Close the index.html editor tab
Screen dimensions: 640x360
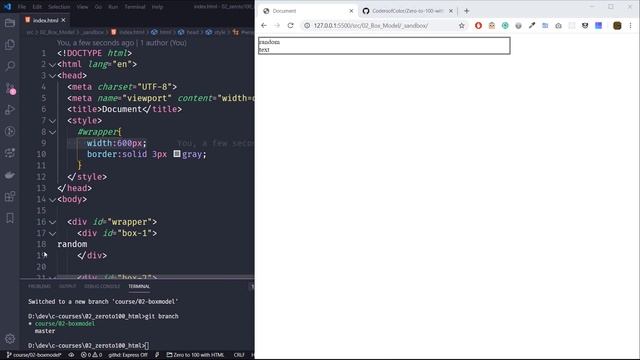click(x=63, y=20)
